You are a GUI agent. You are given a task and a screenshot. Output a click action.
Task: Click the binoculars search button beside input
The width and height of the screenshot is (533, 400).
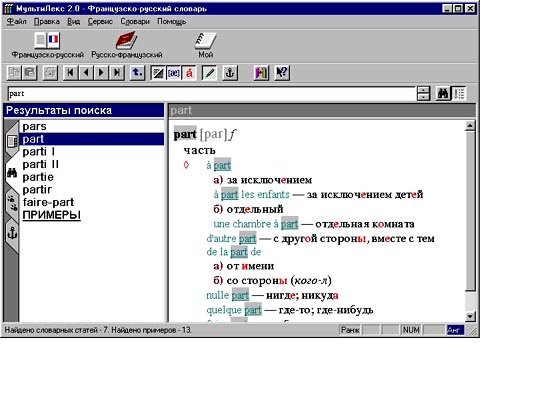[443, 93]
